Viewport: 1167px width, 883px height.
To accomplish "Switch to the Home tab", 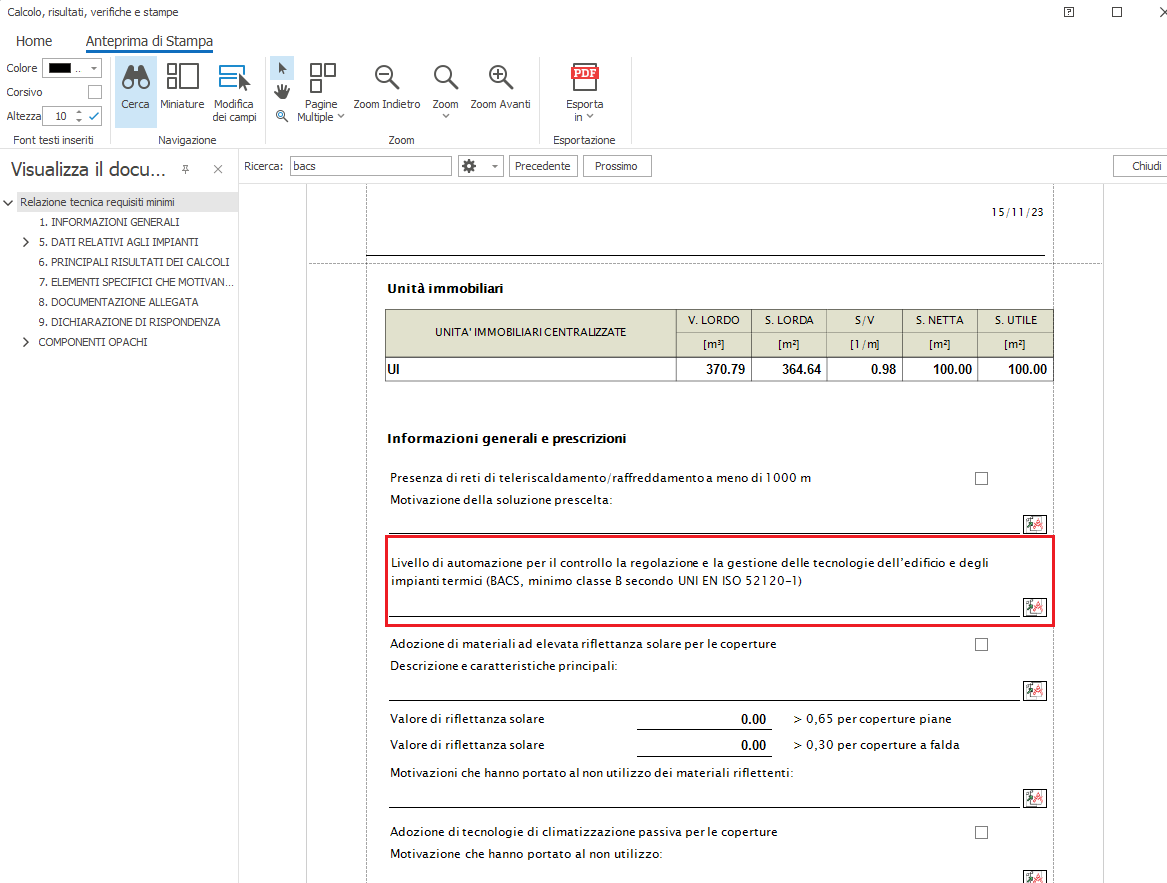I will (34, 41).
